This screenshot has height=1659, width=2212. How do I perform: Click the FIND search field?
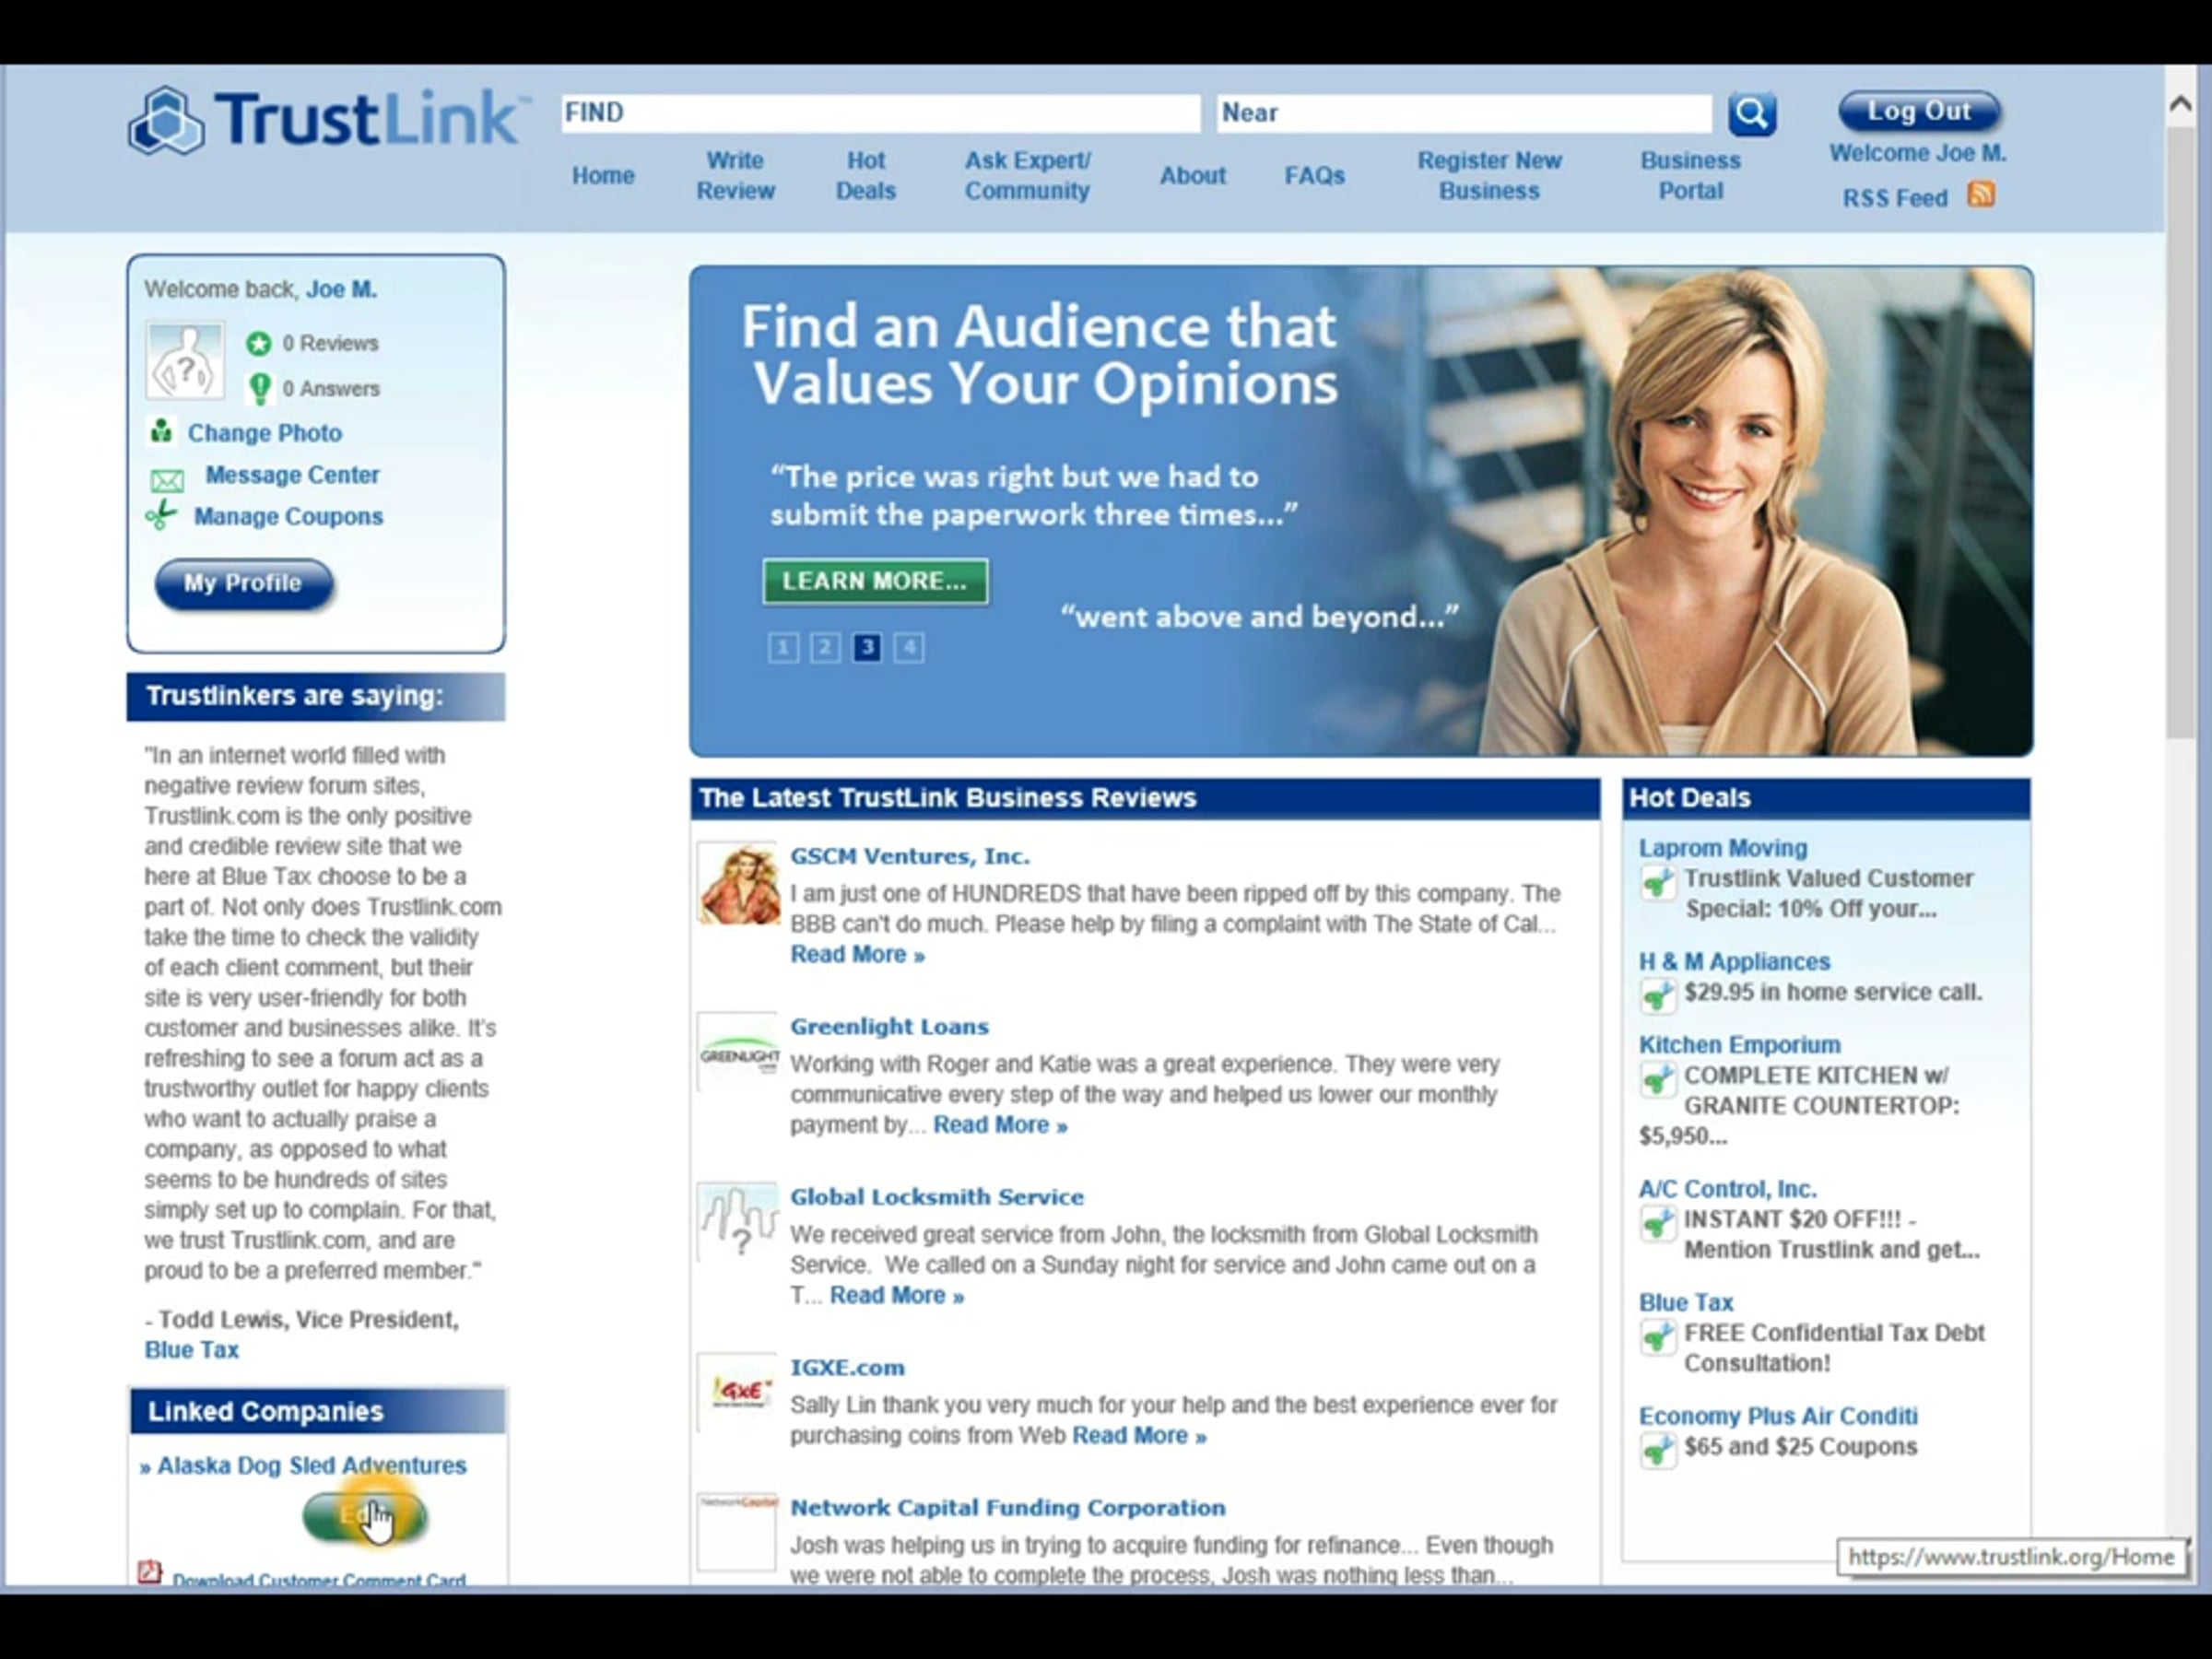click(880, 113)
